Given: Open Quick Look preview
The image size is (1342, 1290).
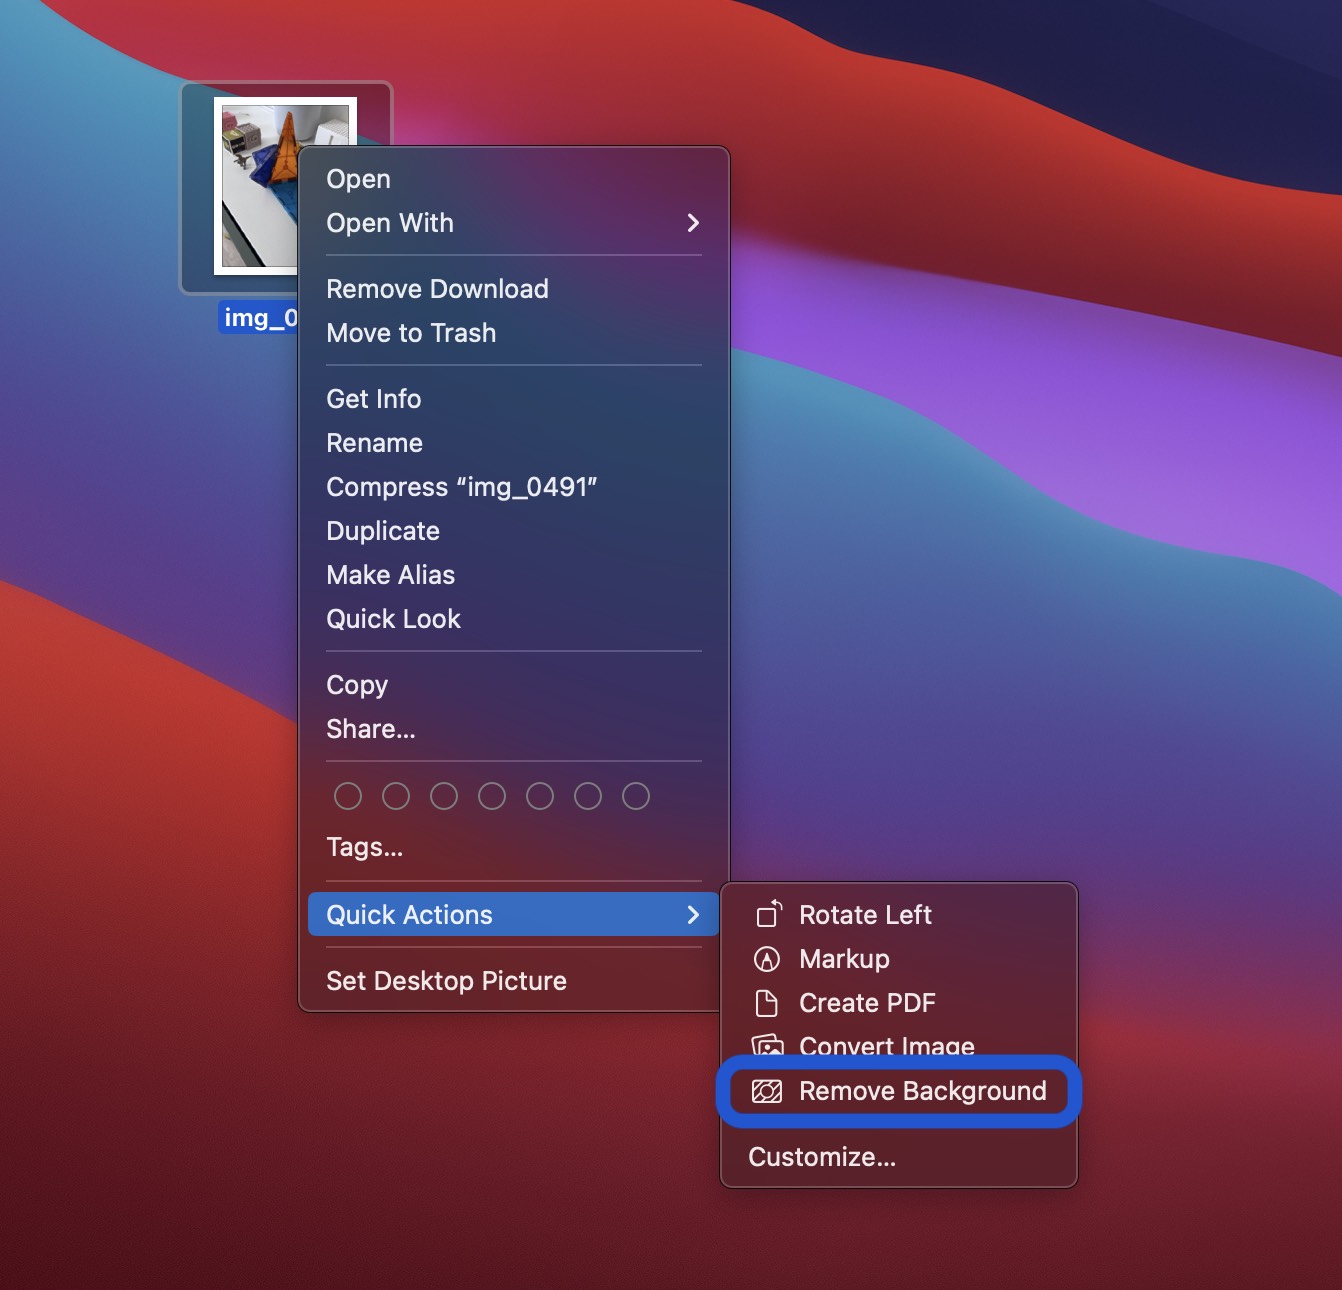Looking at the screenshot, I should [x=393, y=618].
